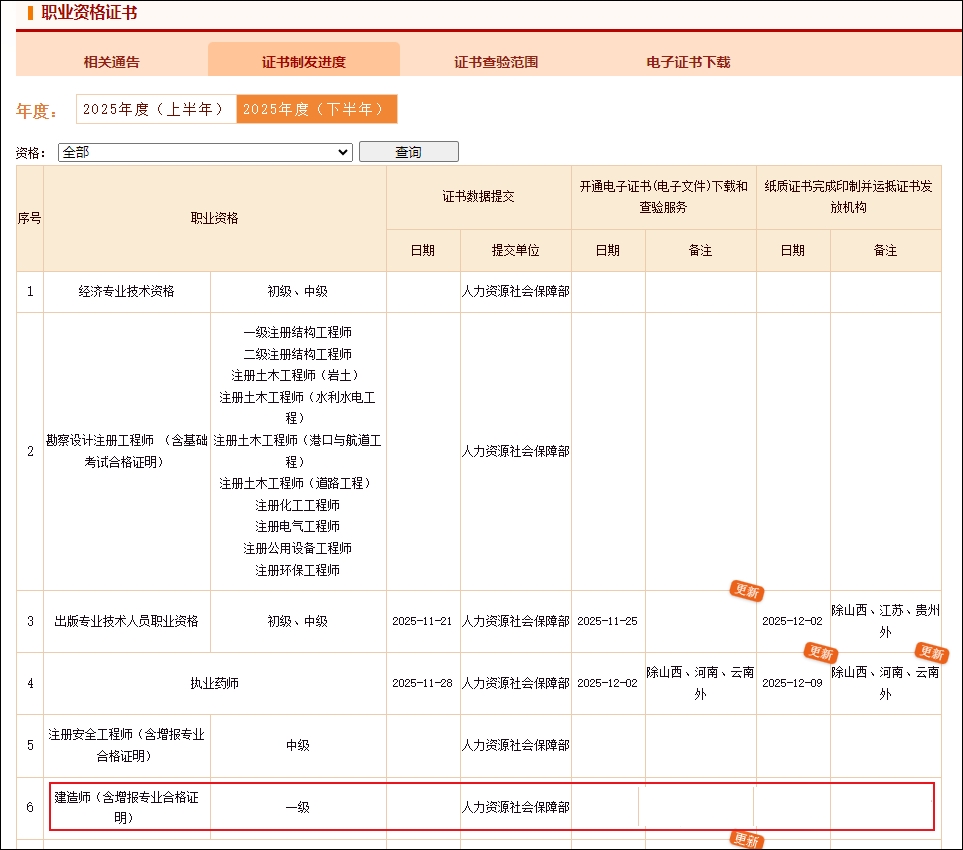The height and width of the screenshot is (850, 963).
Task: Click the 更新 badge above the 2025-12-09 date
Action: [821, 653]
